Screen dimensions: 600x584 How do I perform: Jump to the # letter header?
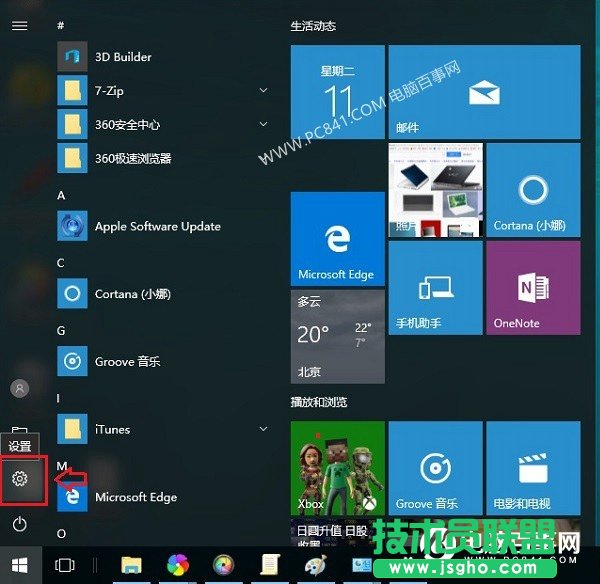pos(61,26)
